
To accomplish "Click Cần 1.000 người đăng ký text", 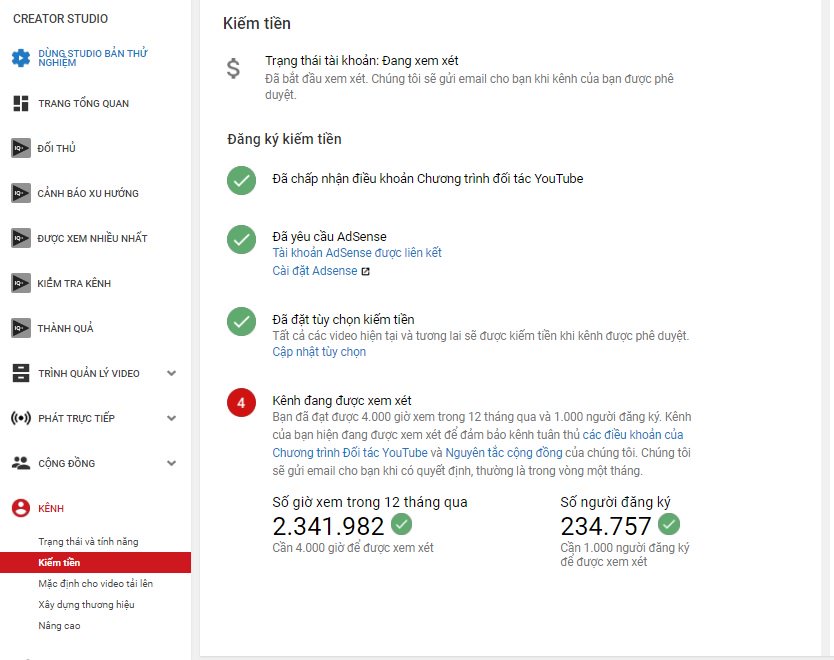I will point(625,555).
